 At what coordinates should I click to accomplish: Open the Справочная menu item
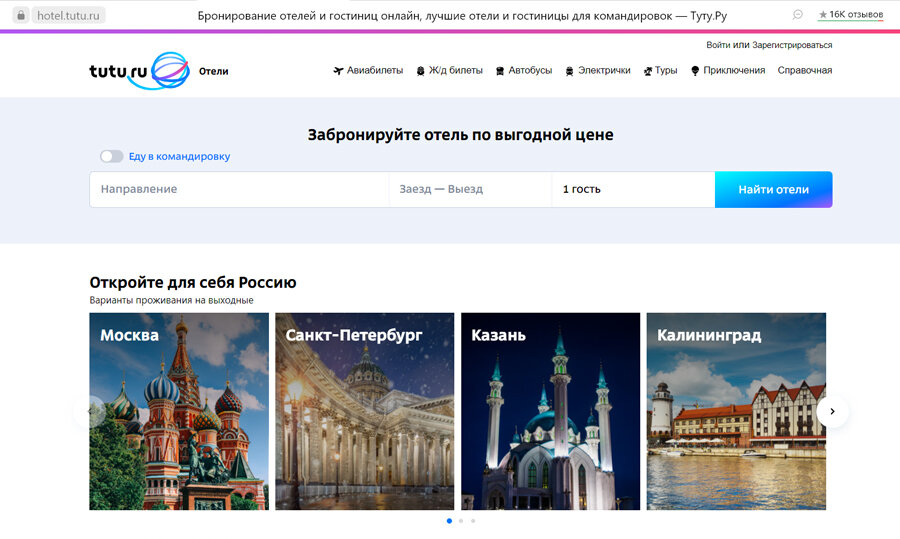(805, 70)
